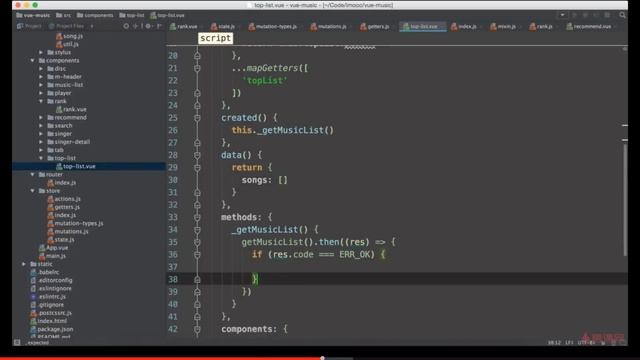Screen dimensions: 640x360
Task: Toggle code fold marker on line 29
Action: 197,168
